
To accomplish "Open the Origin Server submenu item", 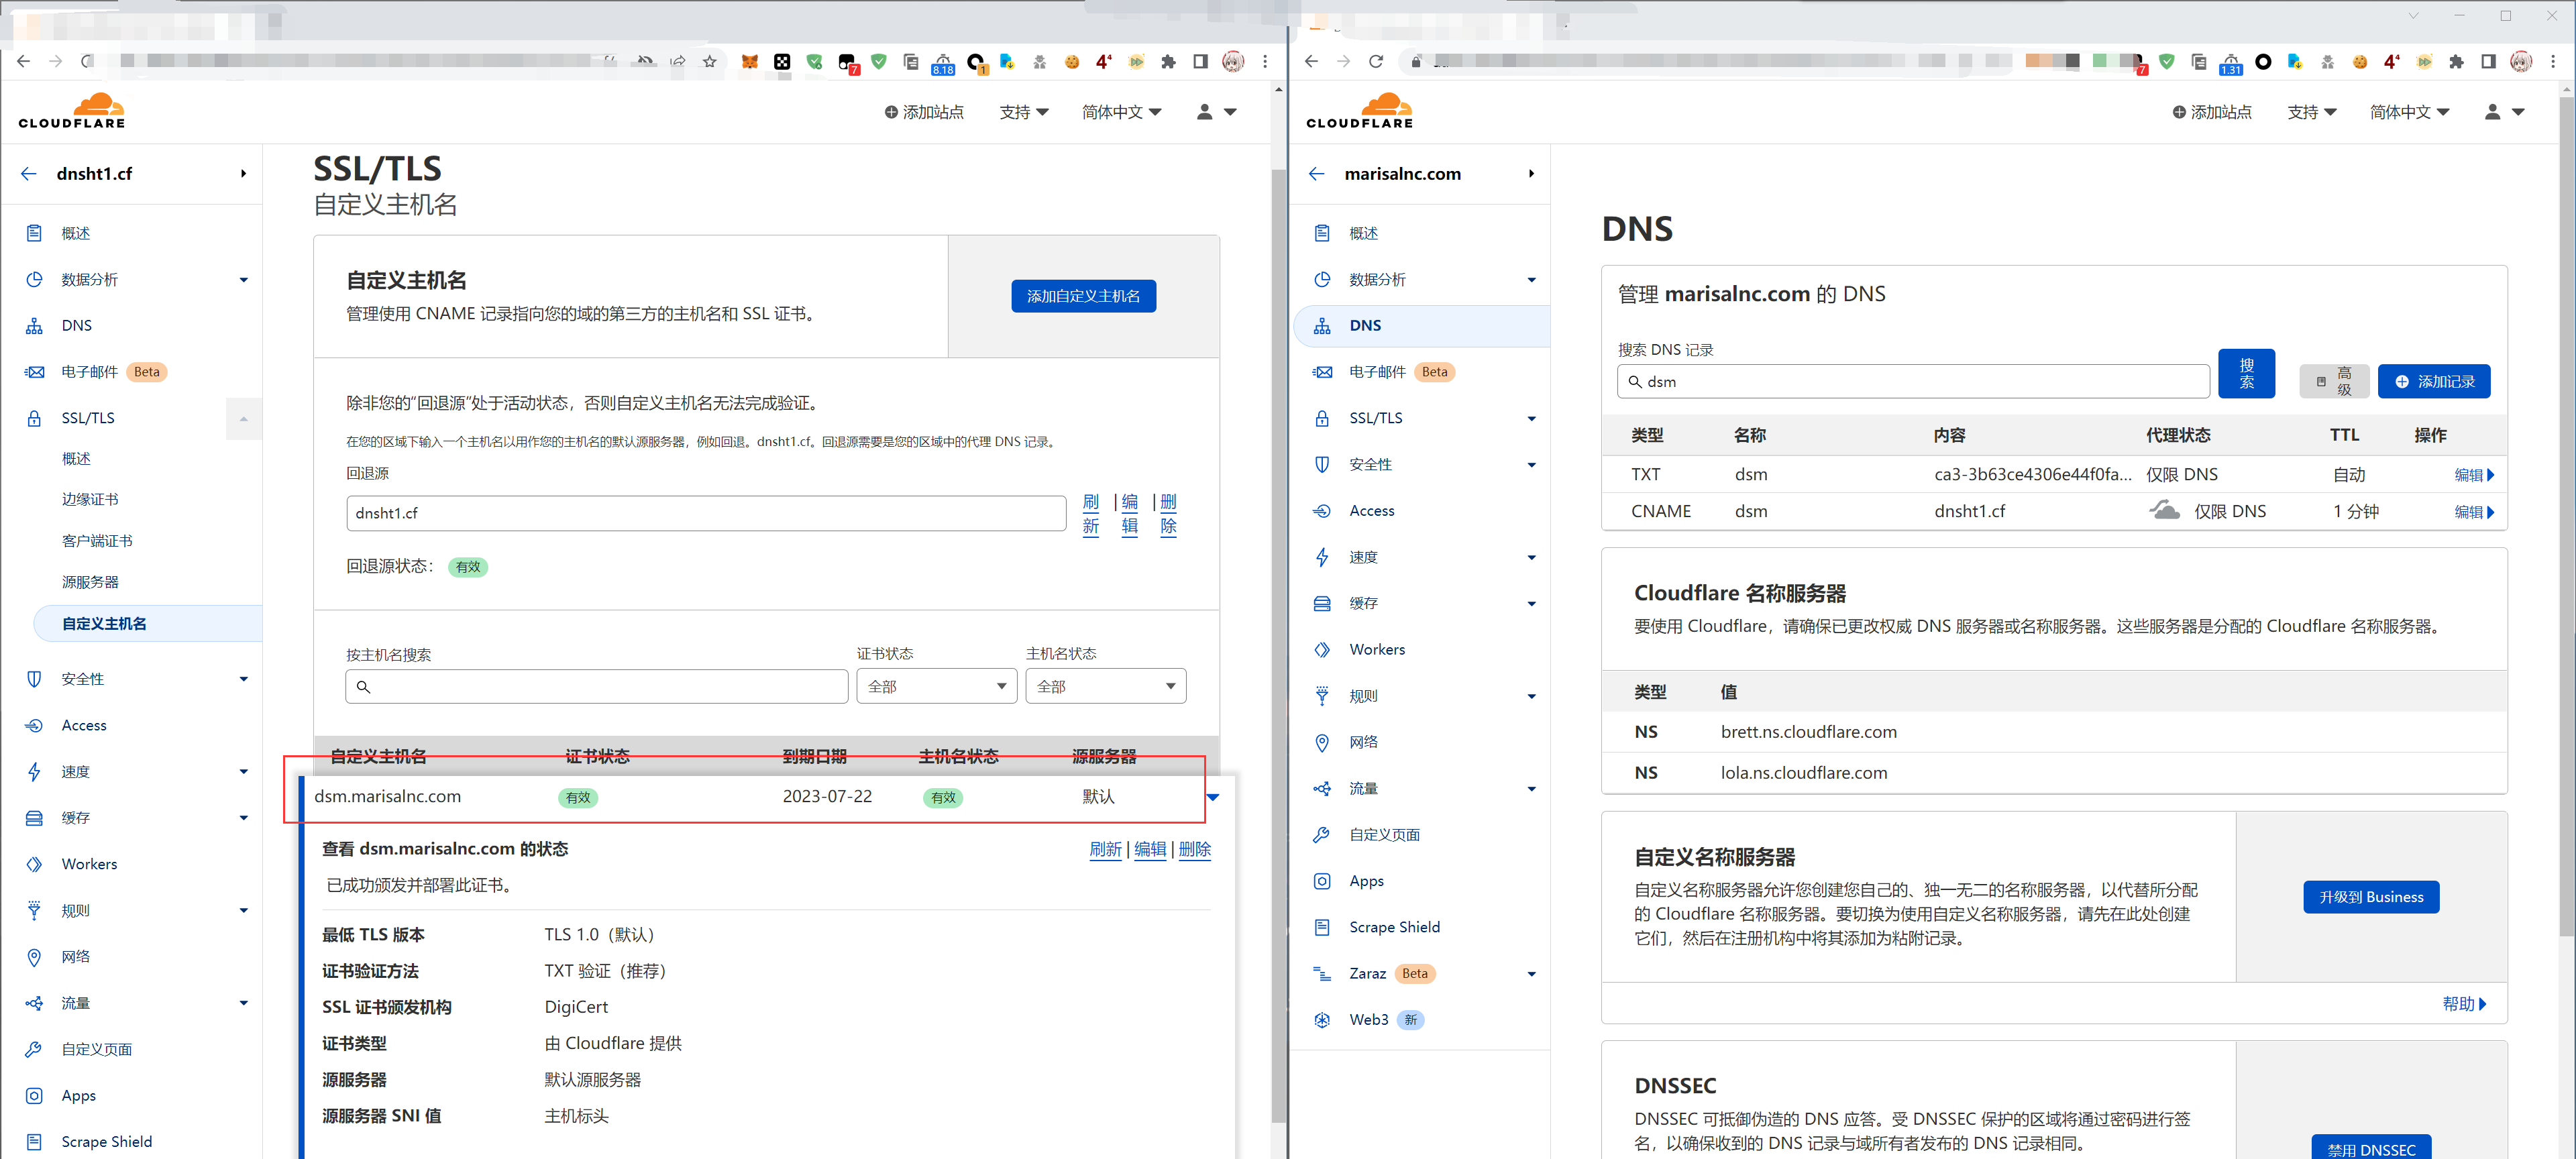I will (90, 582).
